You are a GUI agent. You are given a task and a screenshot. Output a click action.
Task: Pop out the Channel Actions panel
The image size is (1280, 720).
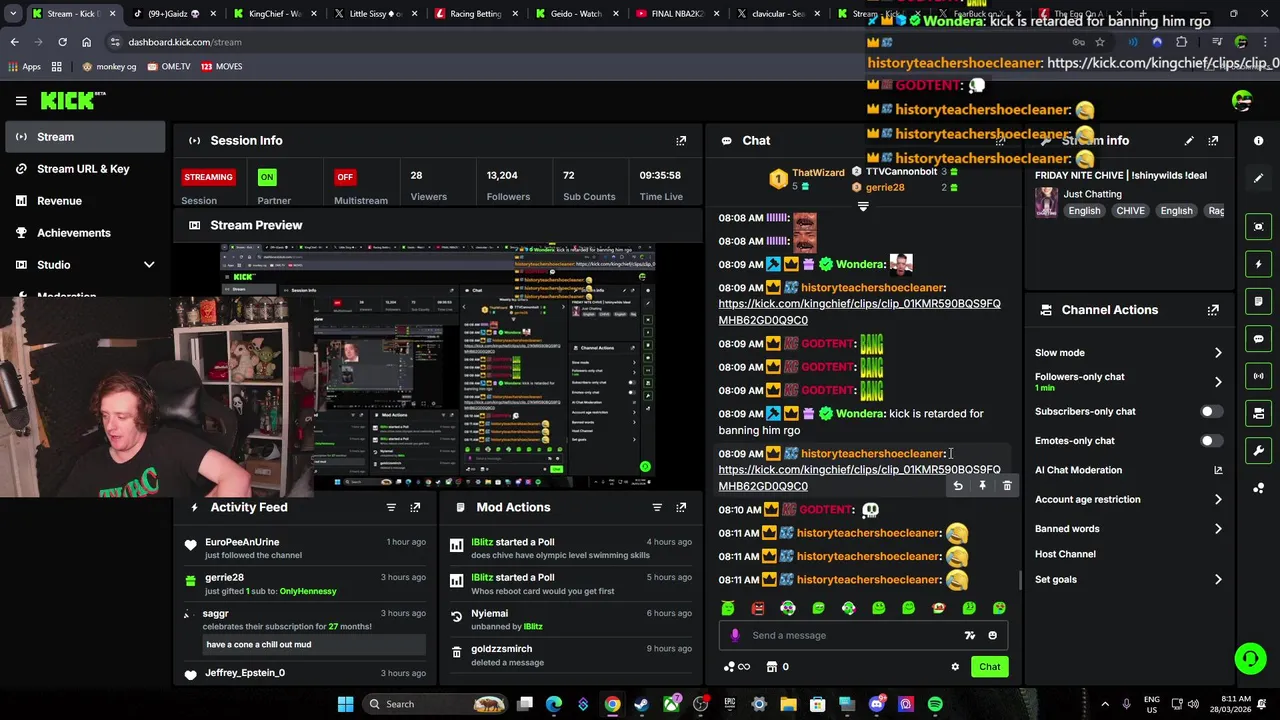[x=1213, y=310]
